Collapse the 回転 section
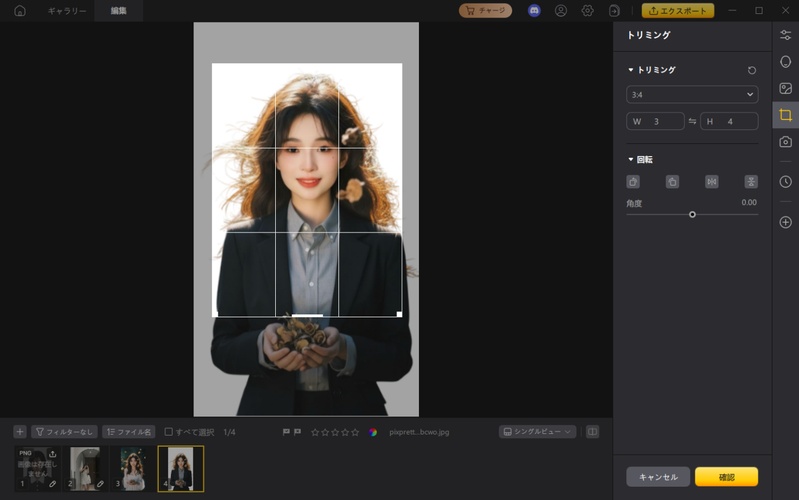This screenshot has height=500, width=799. point(630,160)
